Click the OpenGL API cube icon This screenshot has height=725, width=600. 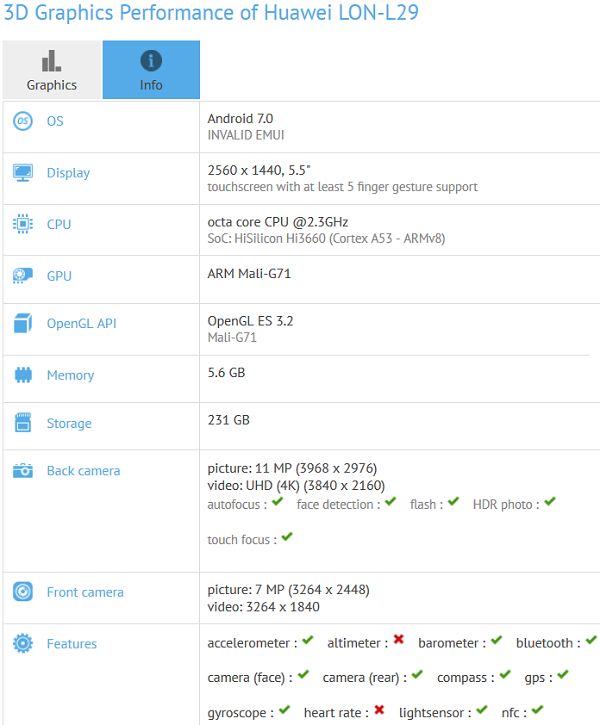[x=23, y=323]
